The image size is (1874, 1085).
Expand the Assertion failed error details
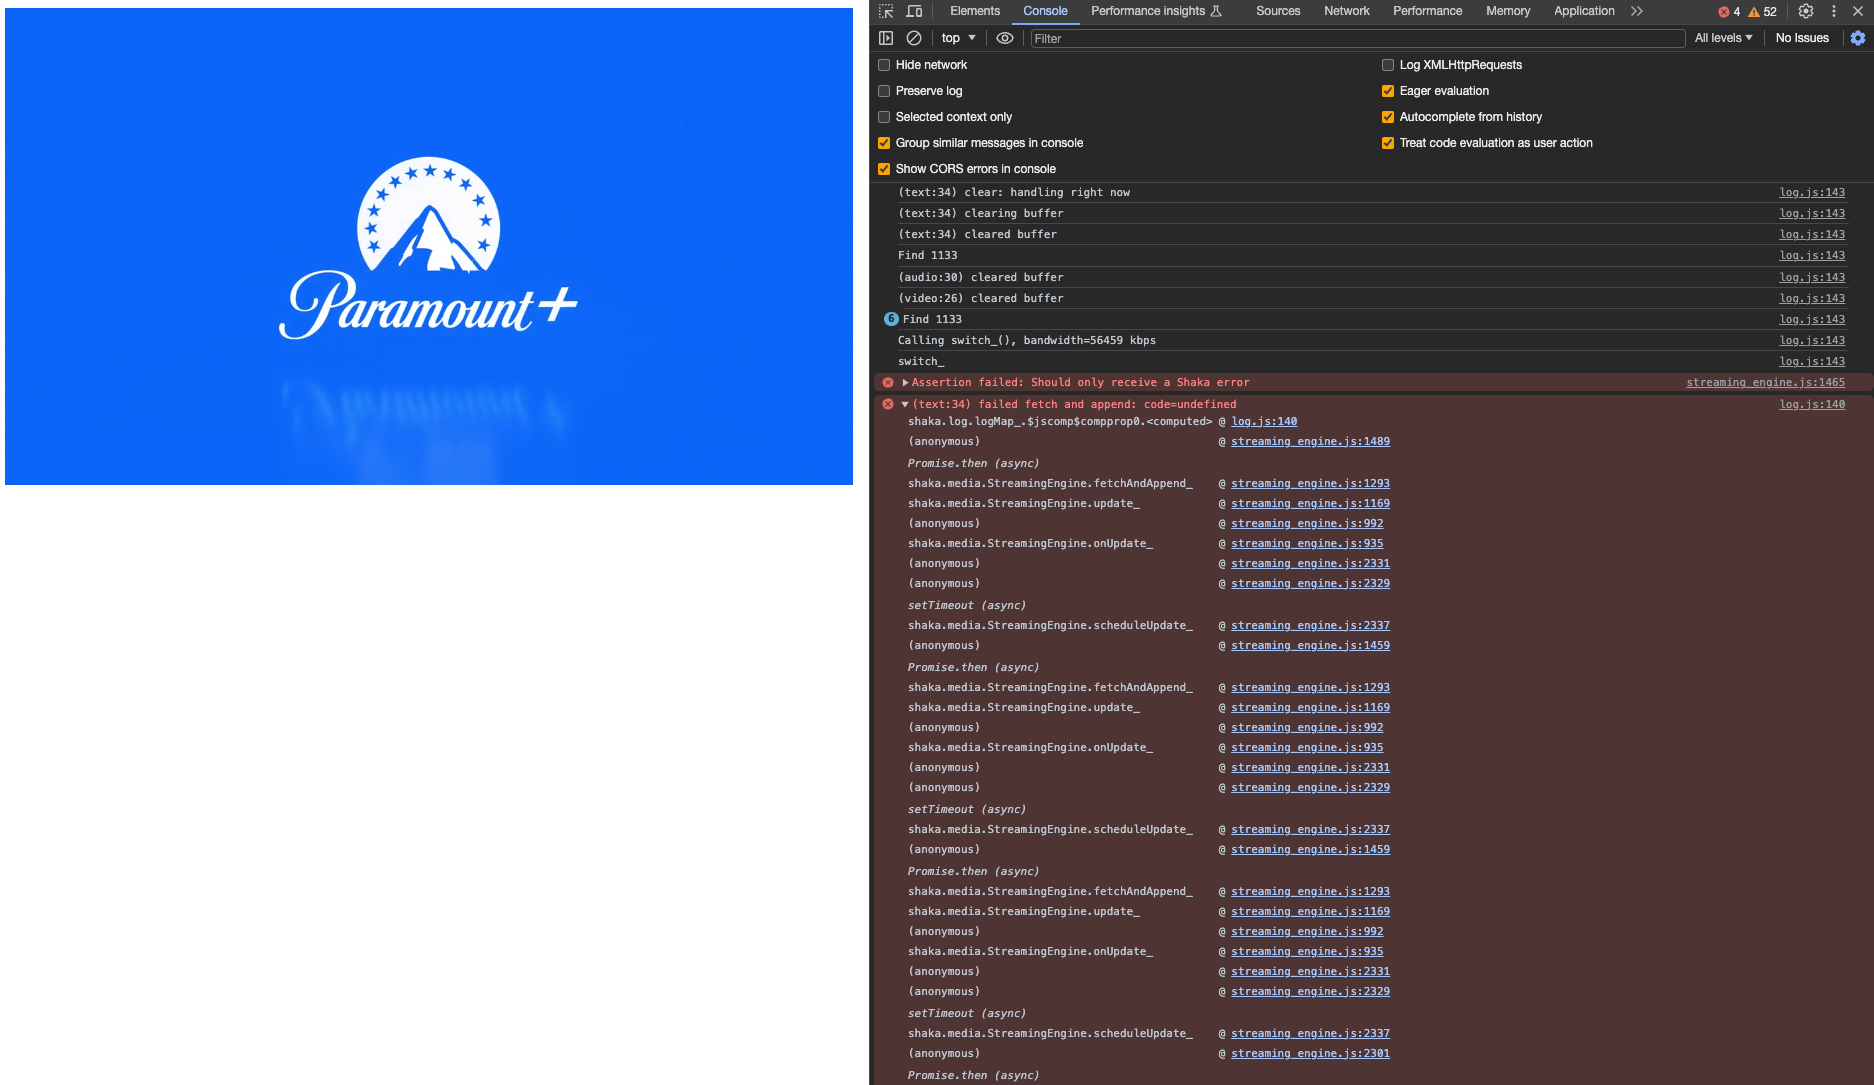click(x=904, y=382)
